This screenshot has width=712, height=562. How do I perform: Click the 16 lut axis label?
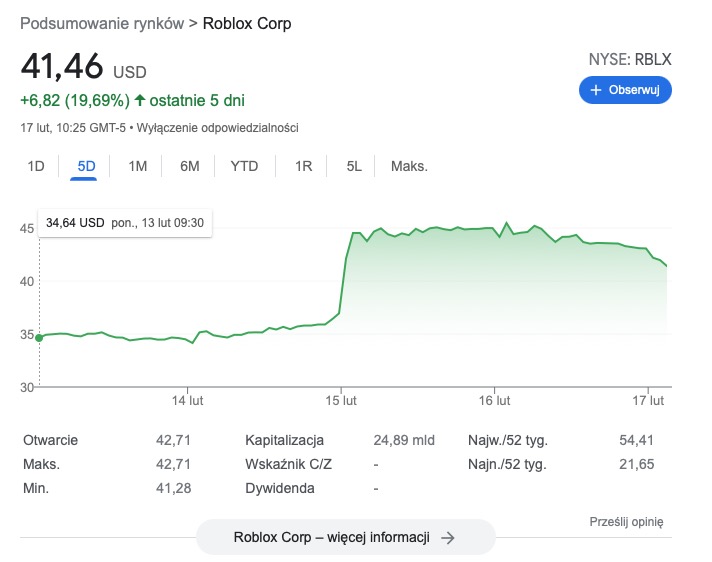click(x=494, y=401)
